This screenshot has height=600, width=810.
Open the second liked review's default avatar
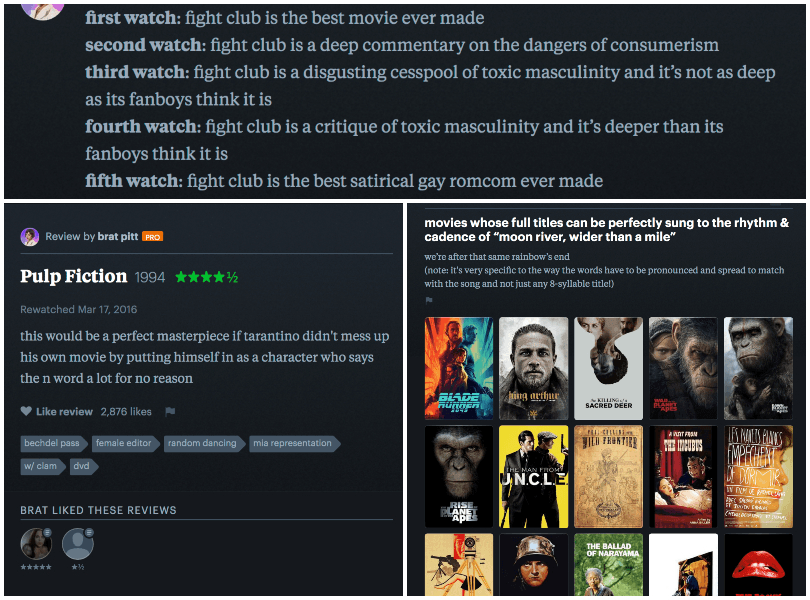pyautogui.click(x=77, y=544)
